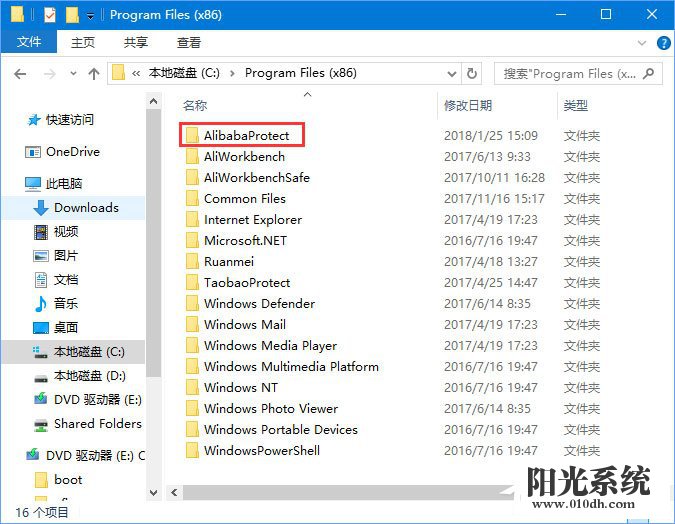675x524 pixels.
Task: Select the Windows Photo Viewer folder icon
Action: (192, 409)
